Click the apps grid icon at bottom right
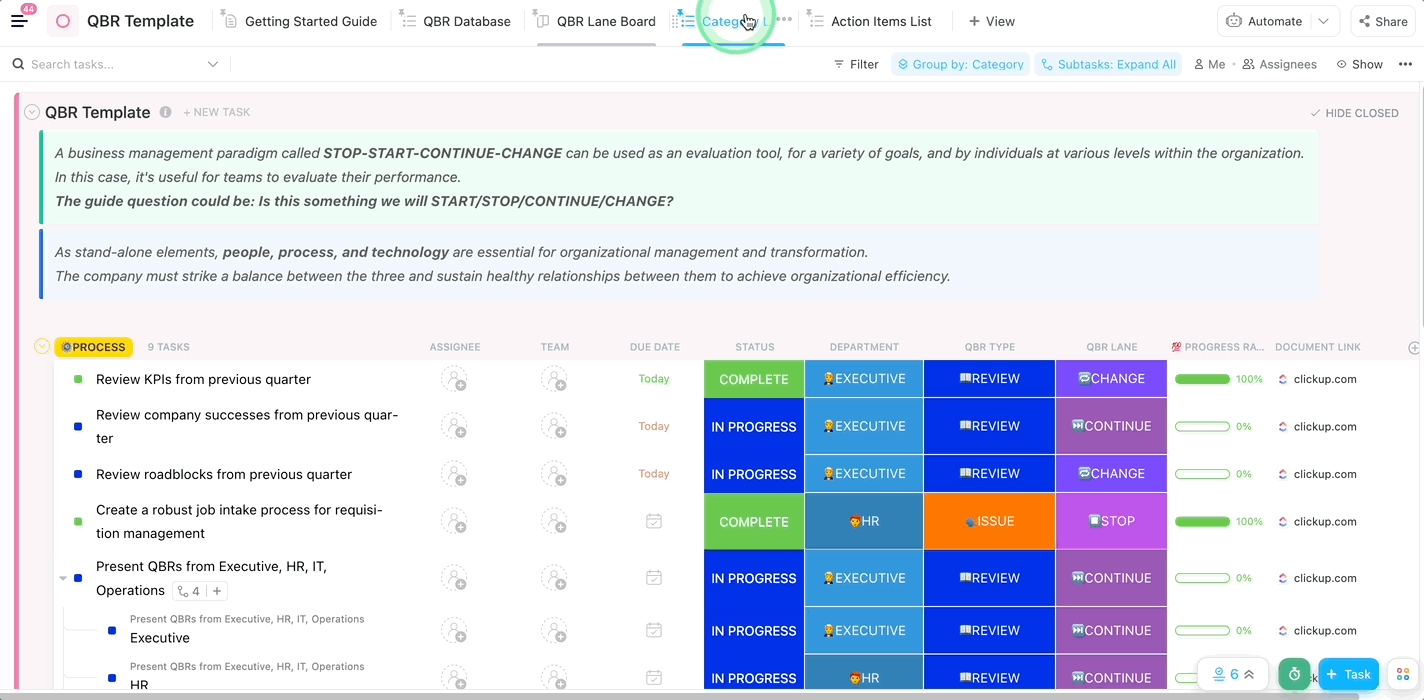The width and height of the screenshot is (1424, 700). click(1403, 674)
